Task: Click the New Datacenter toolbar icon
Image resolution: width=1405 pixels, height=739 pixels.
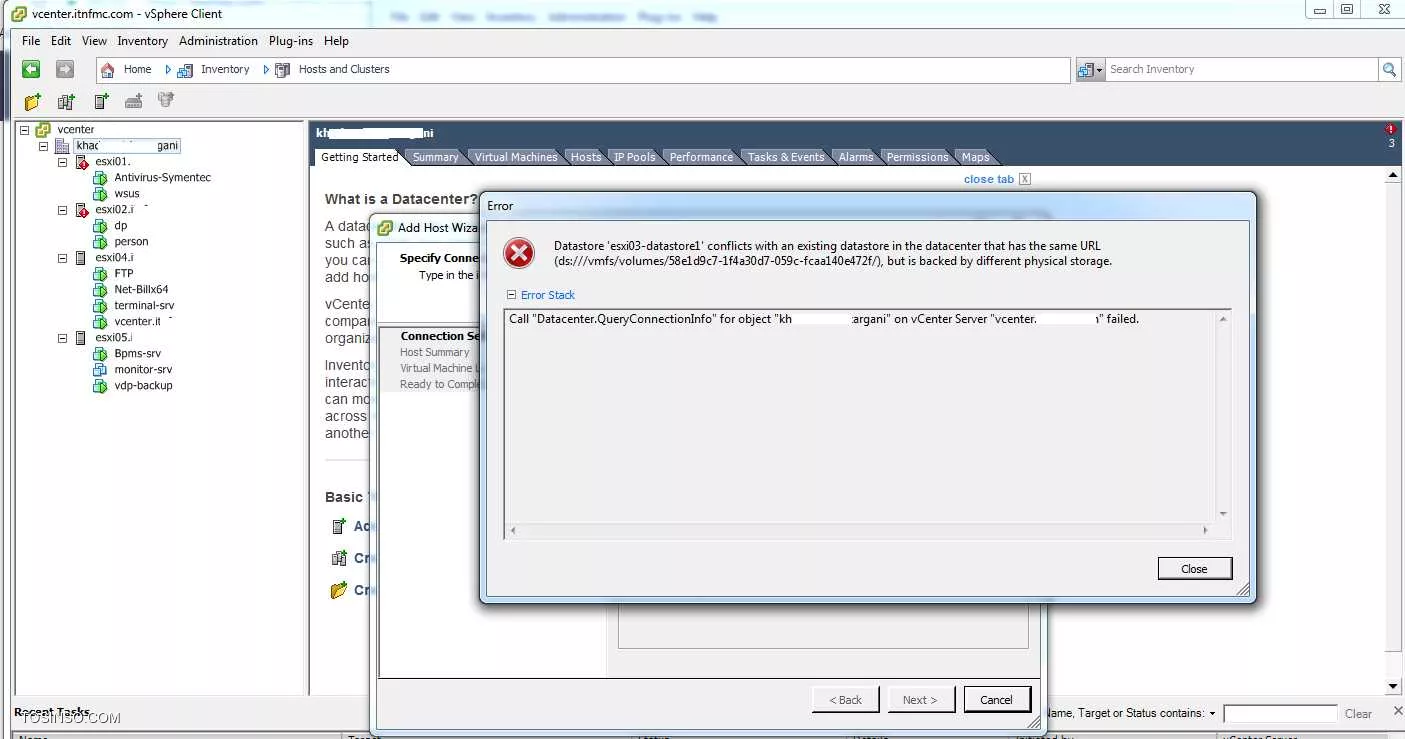Action: (x=66, y=101)
